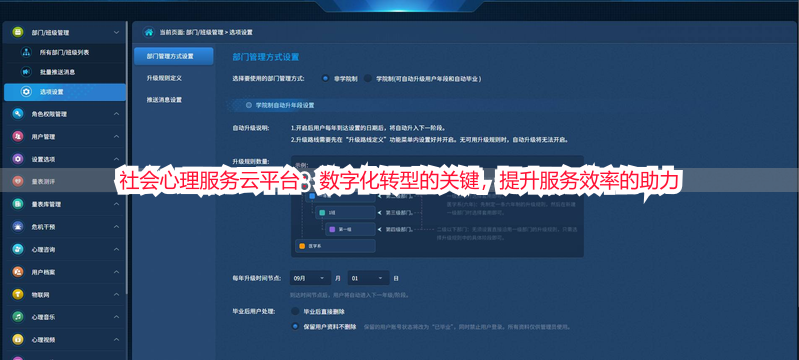Open the 09月 month dropdown

click(310, 278)
